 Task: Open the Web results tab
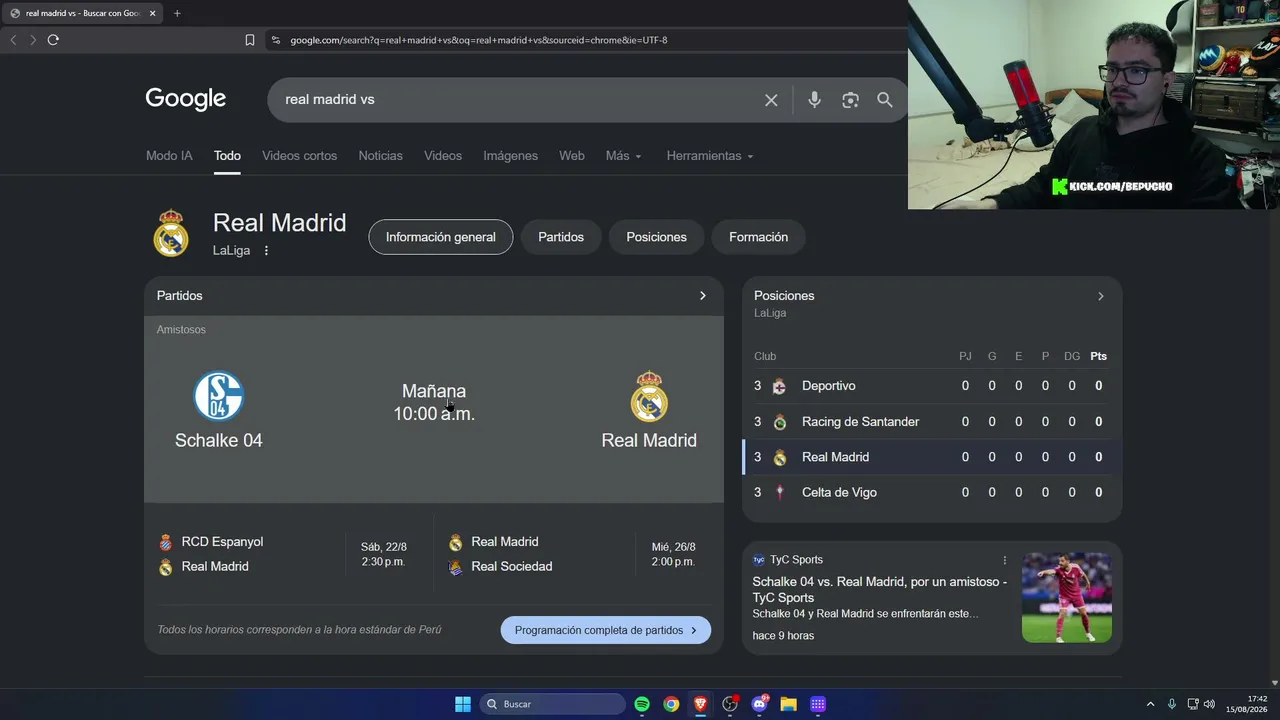tap(572, 156)
